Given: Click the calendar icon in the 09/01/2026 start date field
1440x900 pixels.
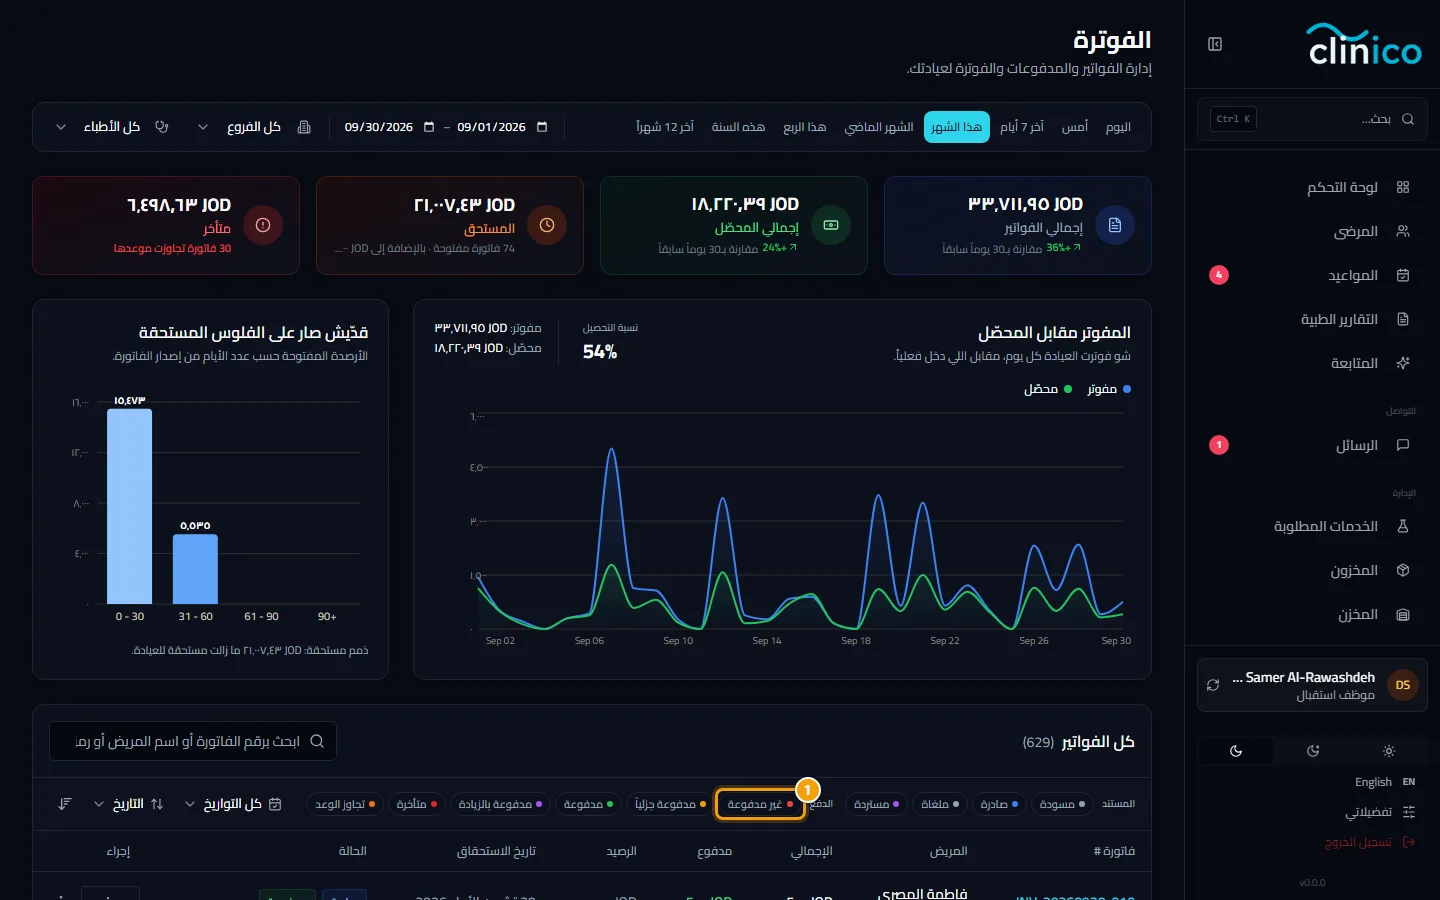Looking at the screenshot, I should [x=542, y=127].
